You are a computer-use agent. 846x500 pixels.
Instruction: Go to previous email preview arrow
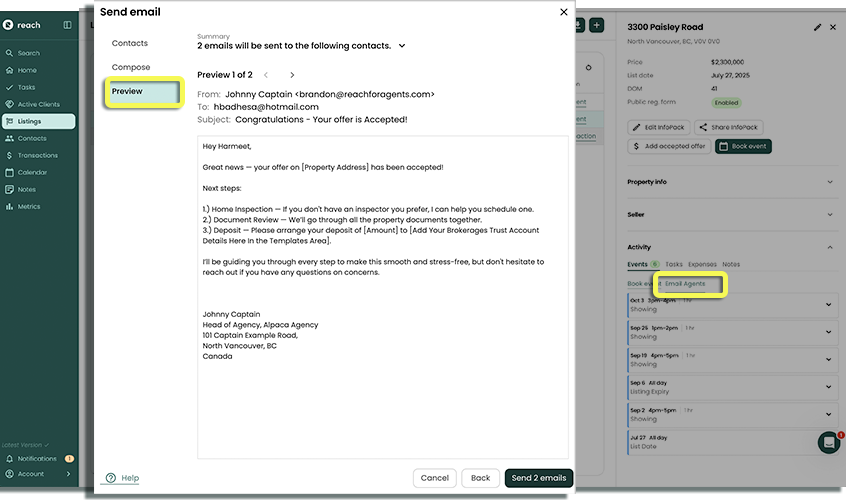[x=266, y=75]
